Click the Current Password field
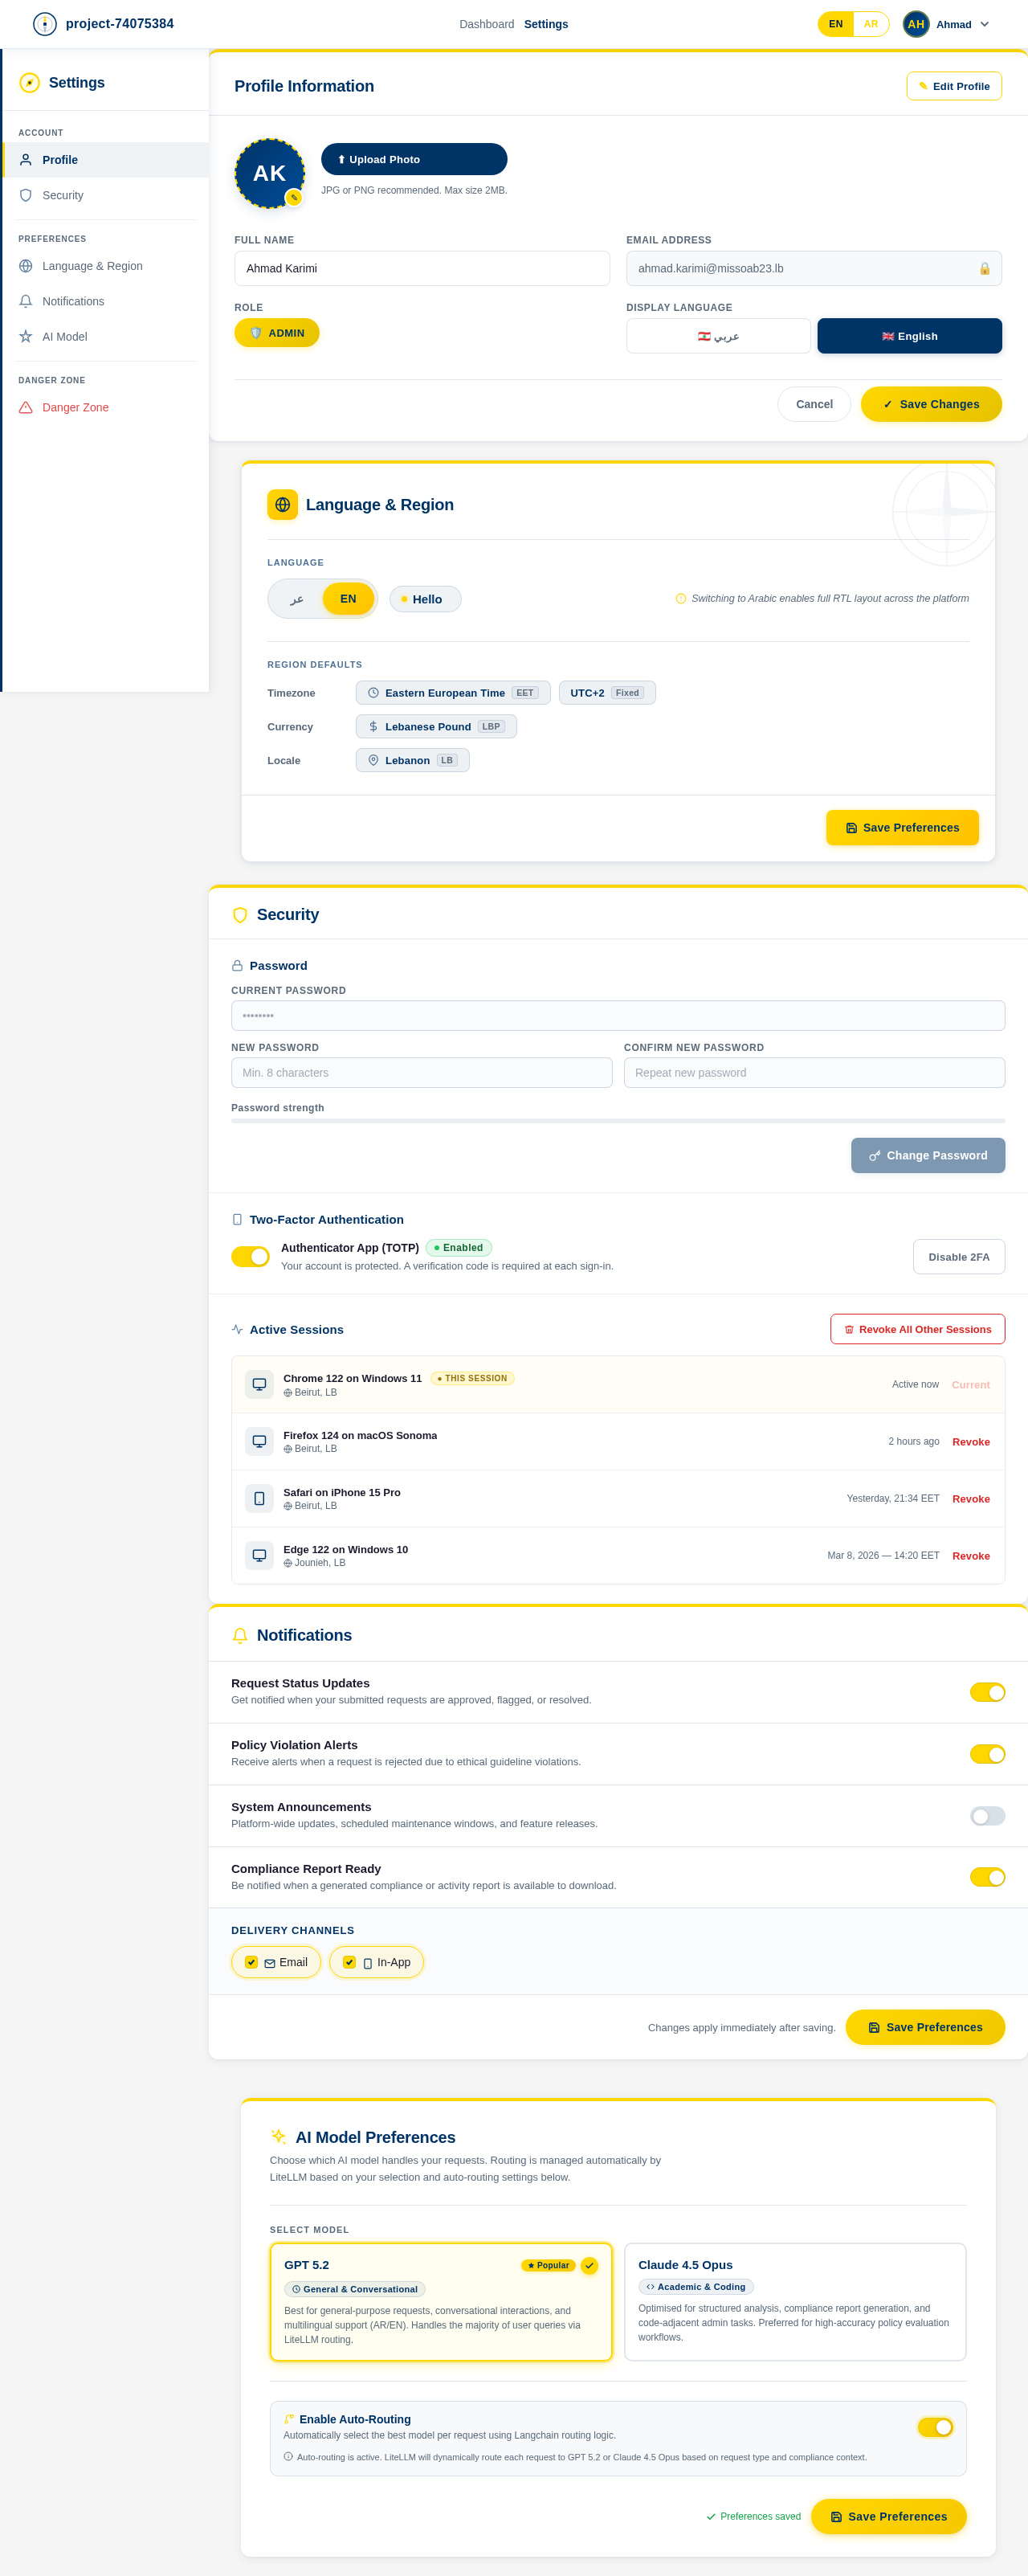1028x2576 pixels. [x=617, y=1016]
